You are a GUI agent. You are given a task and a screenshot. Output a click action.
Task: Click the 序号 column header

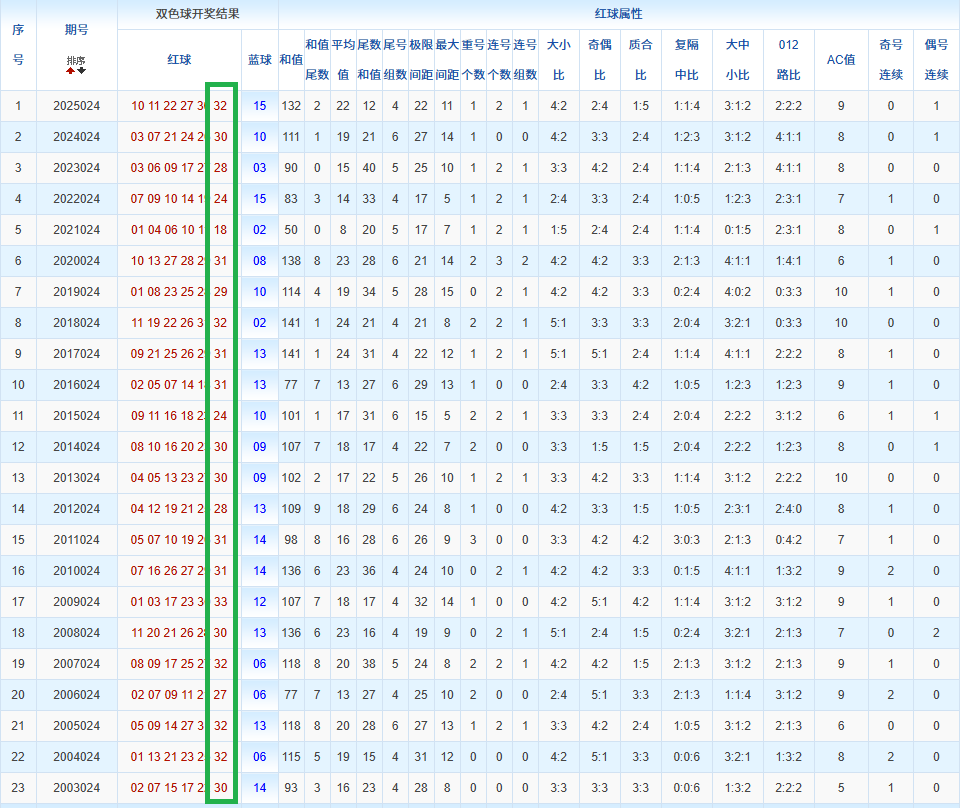(x=18, y=45)
